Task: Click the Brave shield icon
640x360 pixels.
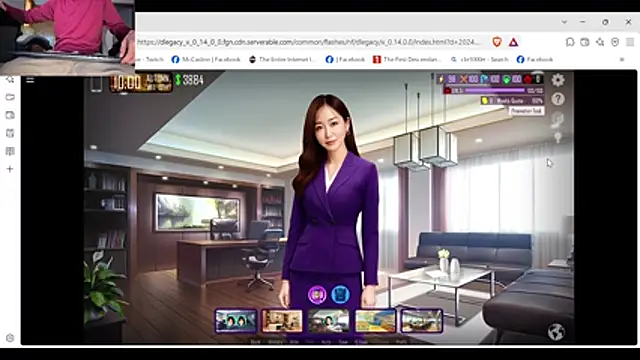Action: (497, 42)
